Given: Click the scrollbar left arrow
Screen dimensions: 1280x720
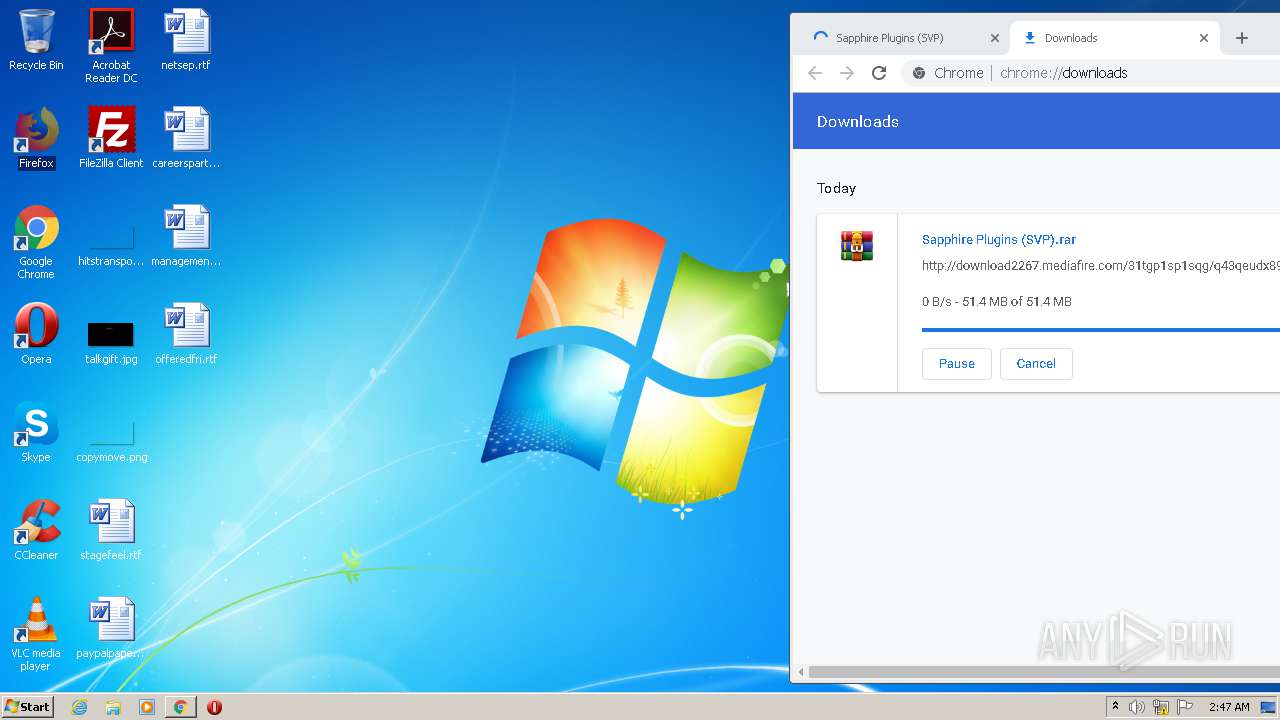Looking at the screenshot, I should click(800, 672).
